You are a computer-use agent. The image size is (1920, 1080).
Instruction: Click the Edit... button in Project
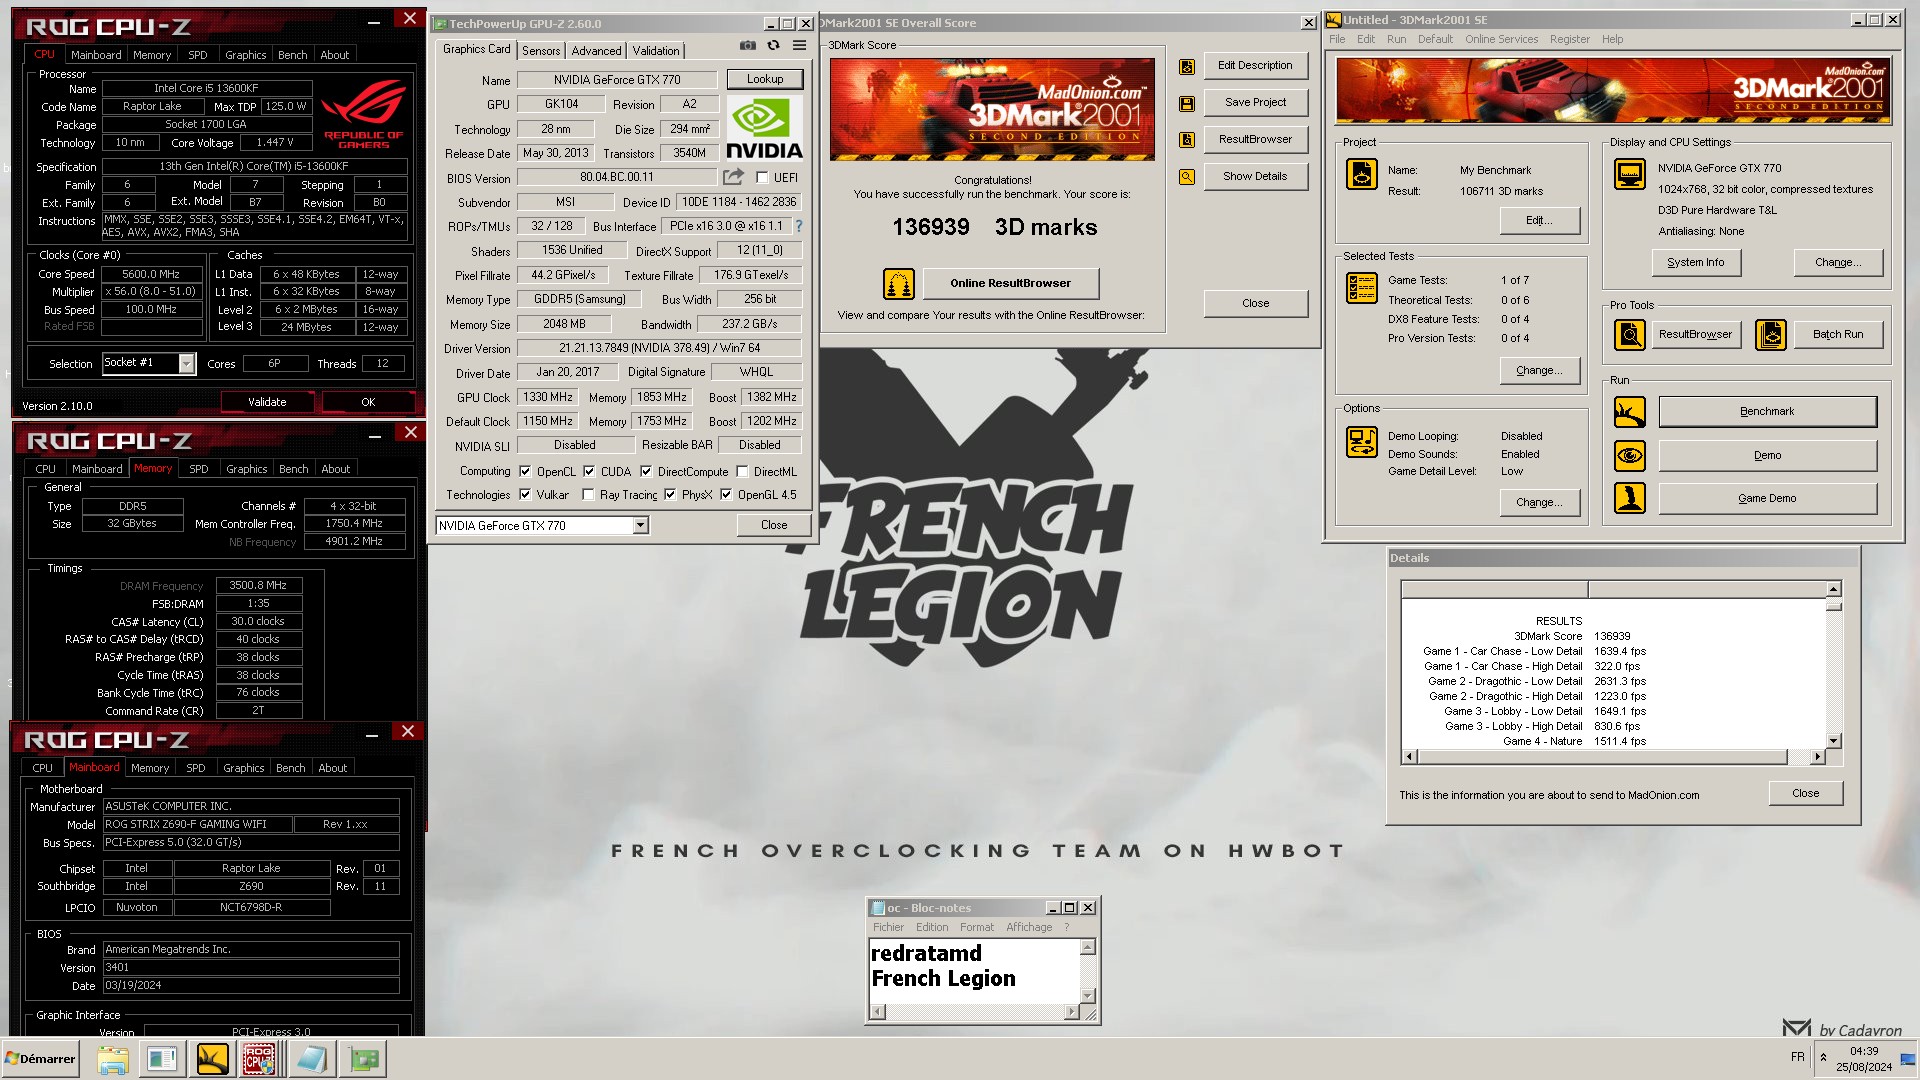pyautogui.click(x=1539, y=221)
